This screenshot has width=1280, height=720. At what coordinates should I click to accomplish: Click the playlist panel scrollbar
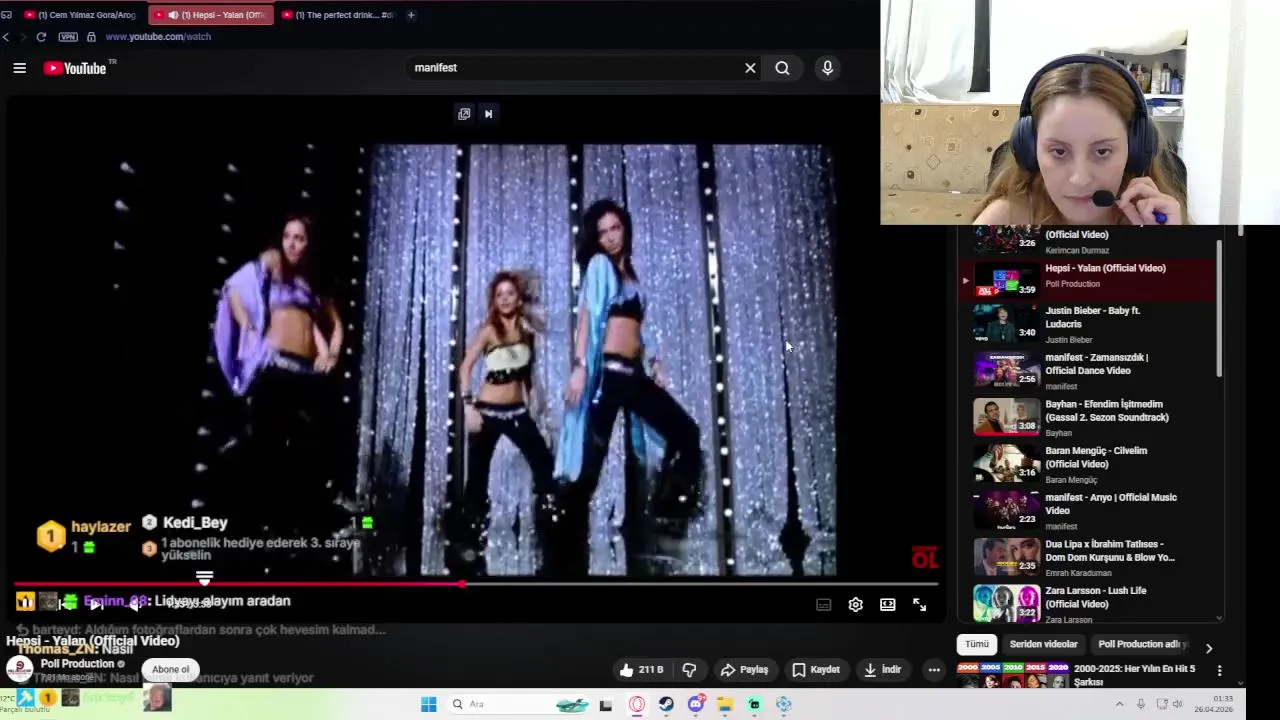pos(1219,308)
